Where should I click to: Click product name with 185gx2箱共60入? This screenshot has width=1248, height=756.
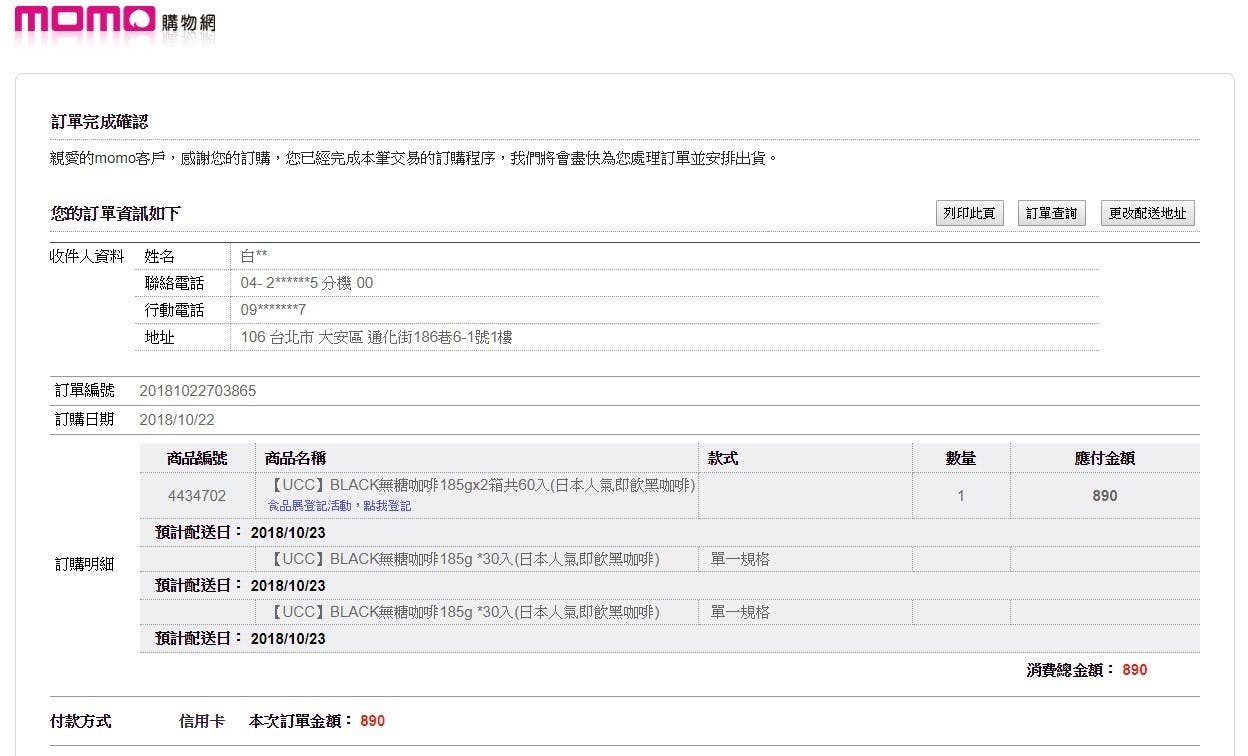tap(483, 485)
